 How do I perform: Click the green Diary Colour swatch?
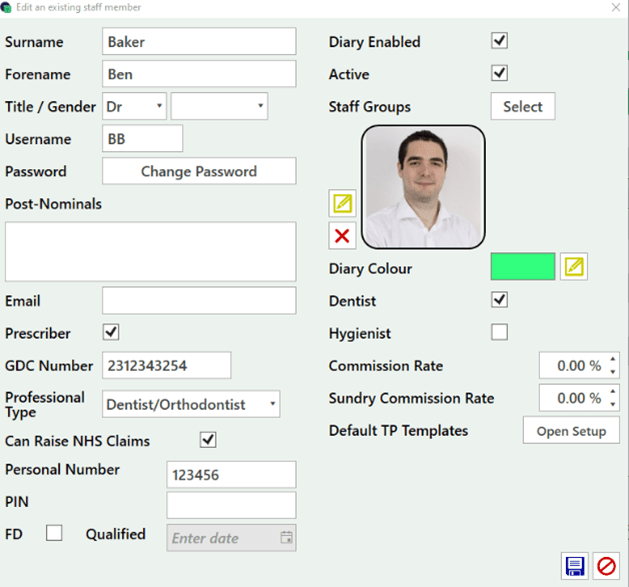pyautogui.click(x=522, y=266)
